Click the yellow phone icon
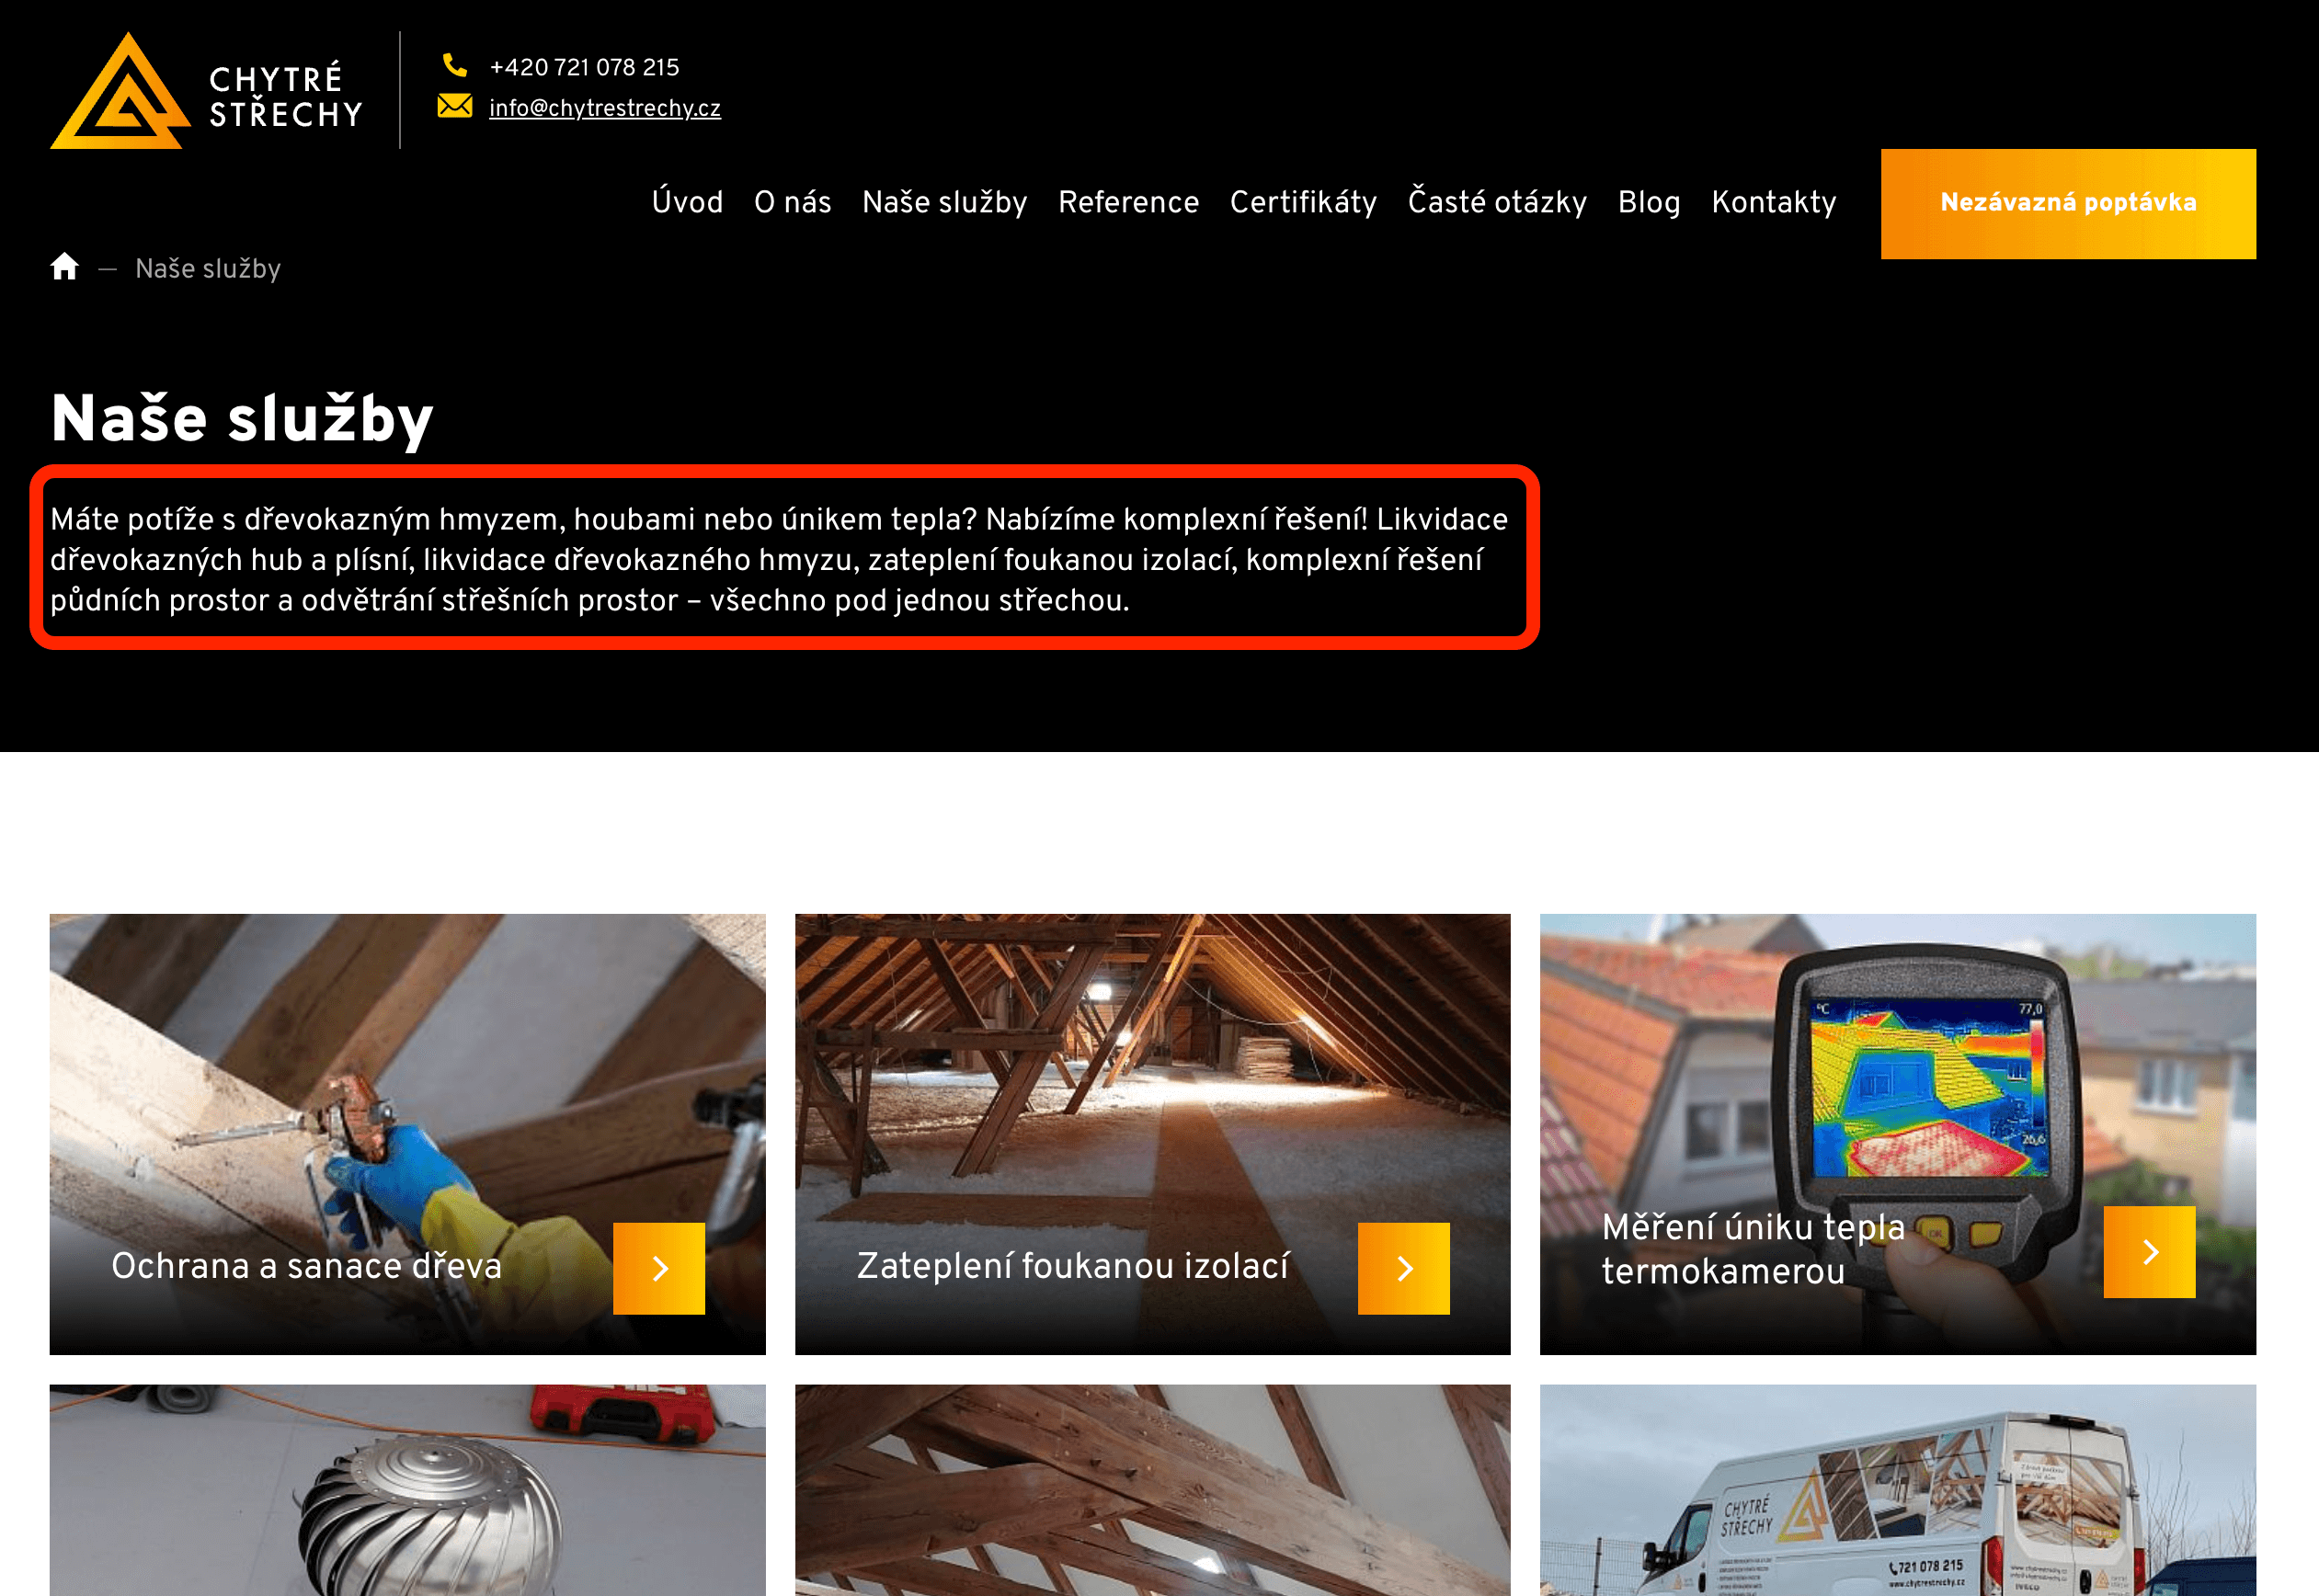This screenshot has height=1596, width=2319. pyautogui.click(x=455, y=66)
